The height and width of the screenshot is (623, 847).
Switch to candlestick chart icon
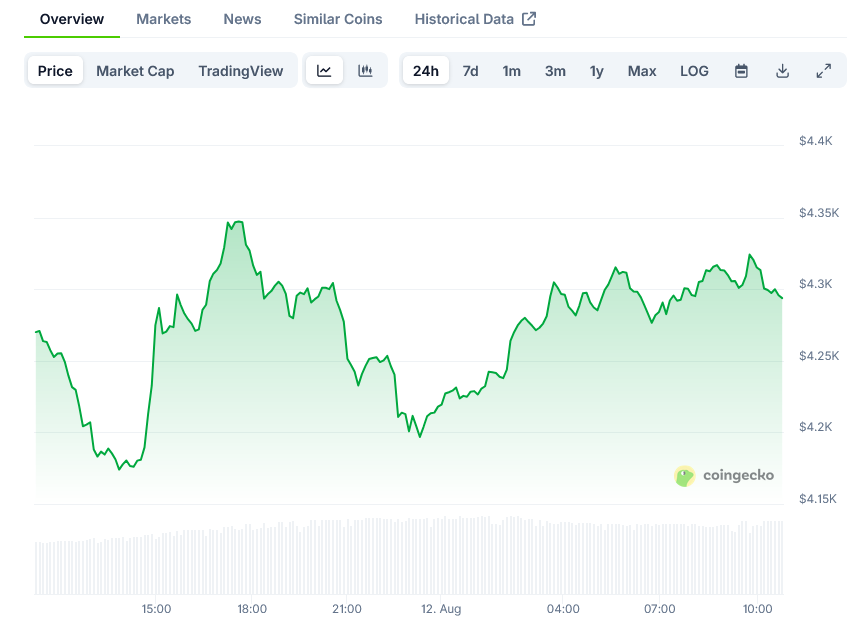pyautogui.click(x=365, y=71)
